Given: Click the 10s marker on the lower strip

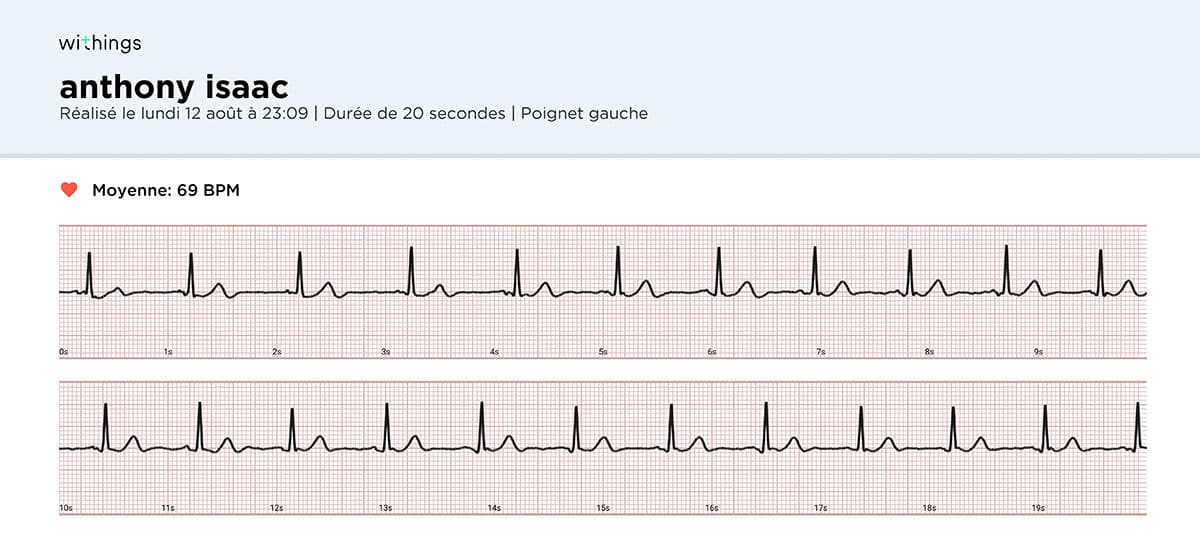Looking at the screenshot, I should pos(66,508).
